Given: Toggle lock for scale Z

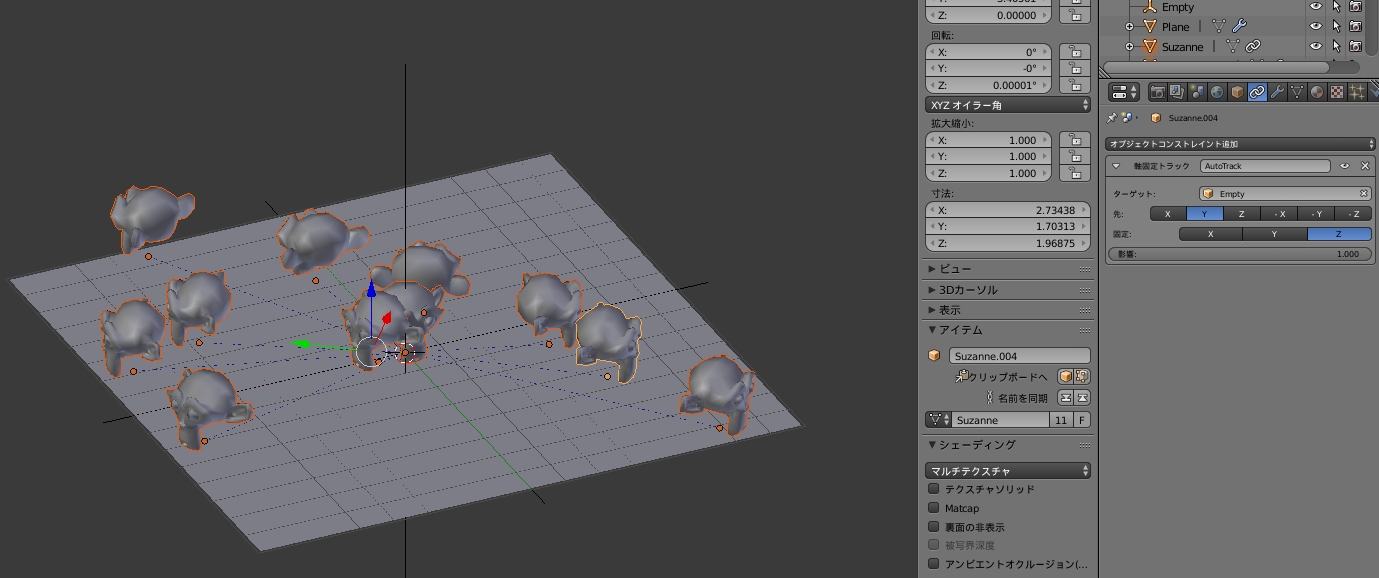Looking at the screenshot, I should 1075,173.
